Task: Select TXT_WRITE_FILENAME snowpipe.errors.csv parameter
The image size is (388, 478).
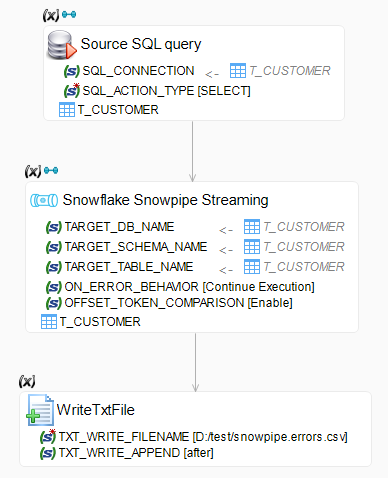Action: (203, 437)
